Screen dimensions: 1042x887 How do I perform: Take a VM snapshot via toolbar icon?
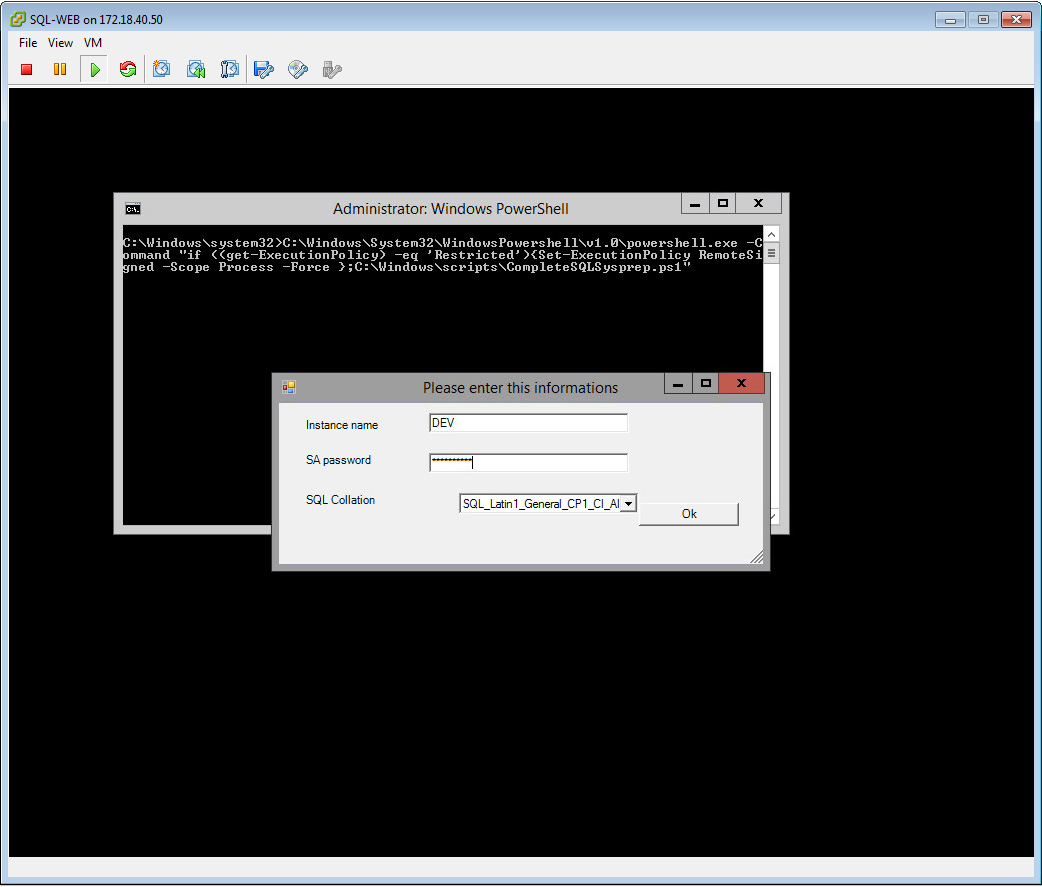(x=162, y=69)
